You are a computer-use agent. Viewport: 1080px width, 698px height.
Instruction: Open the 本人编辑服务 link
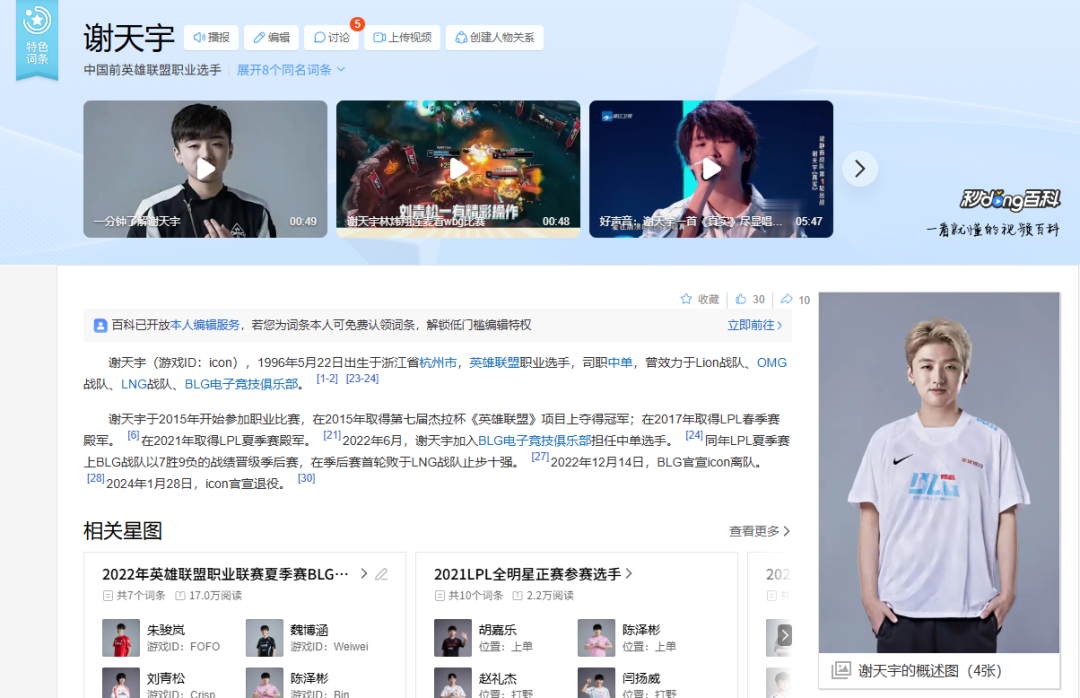tap(205, 325)
